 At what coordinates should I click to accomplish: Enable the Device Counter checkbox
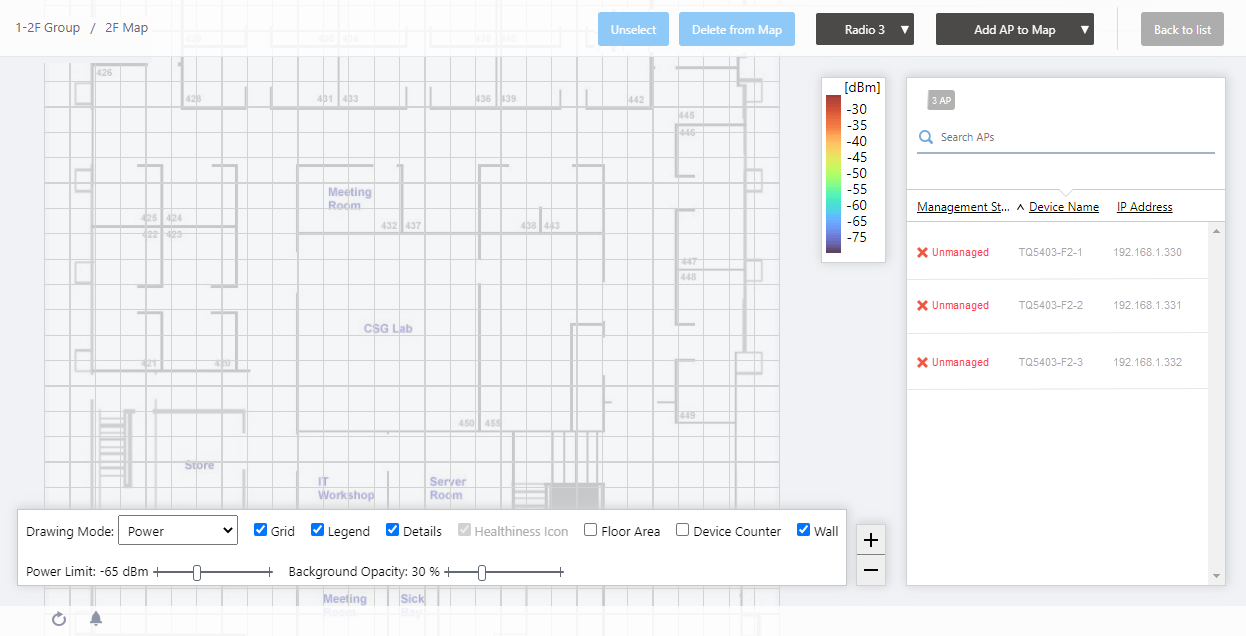(682, 531)
